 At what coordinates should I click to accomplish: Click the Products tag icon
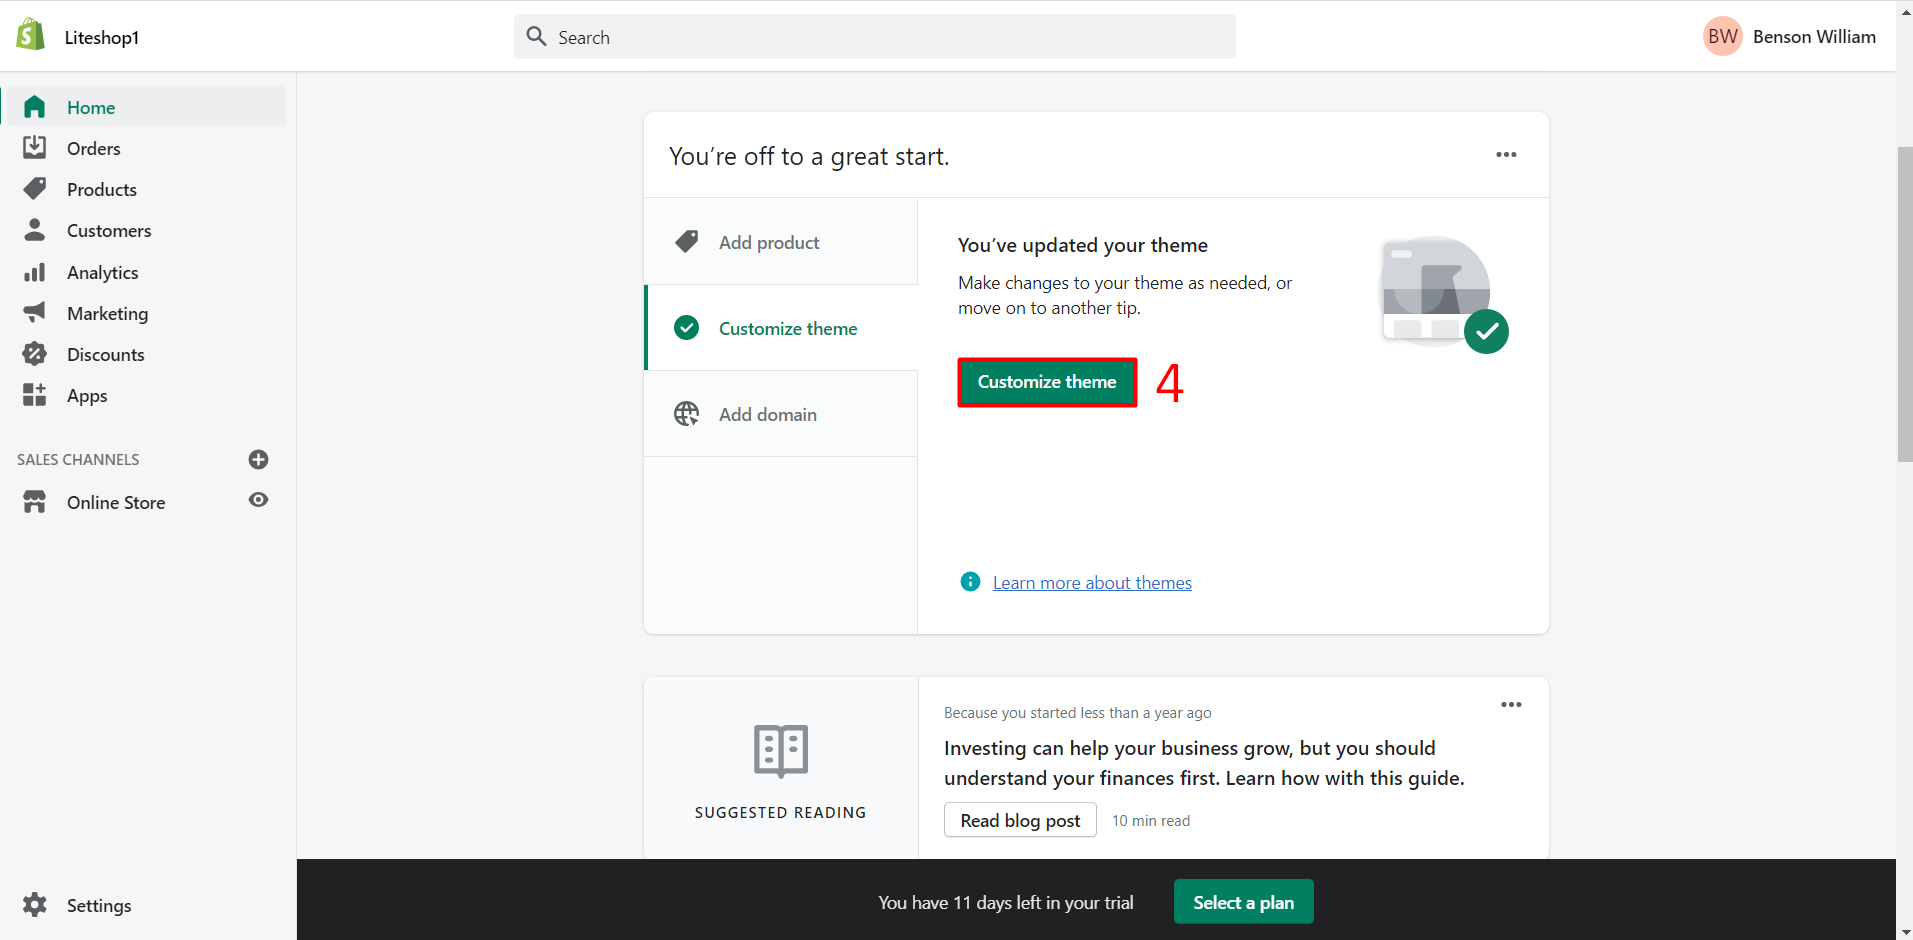pyautogui.click(x=35, y=189)
